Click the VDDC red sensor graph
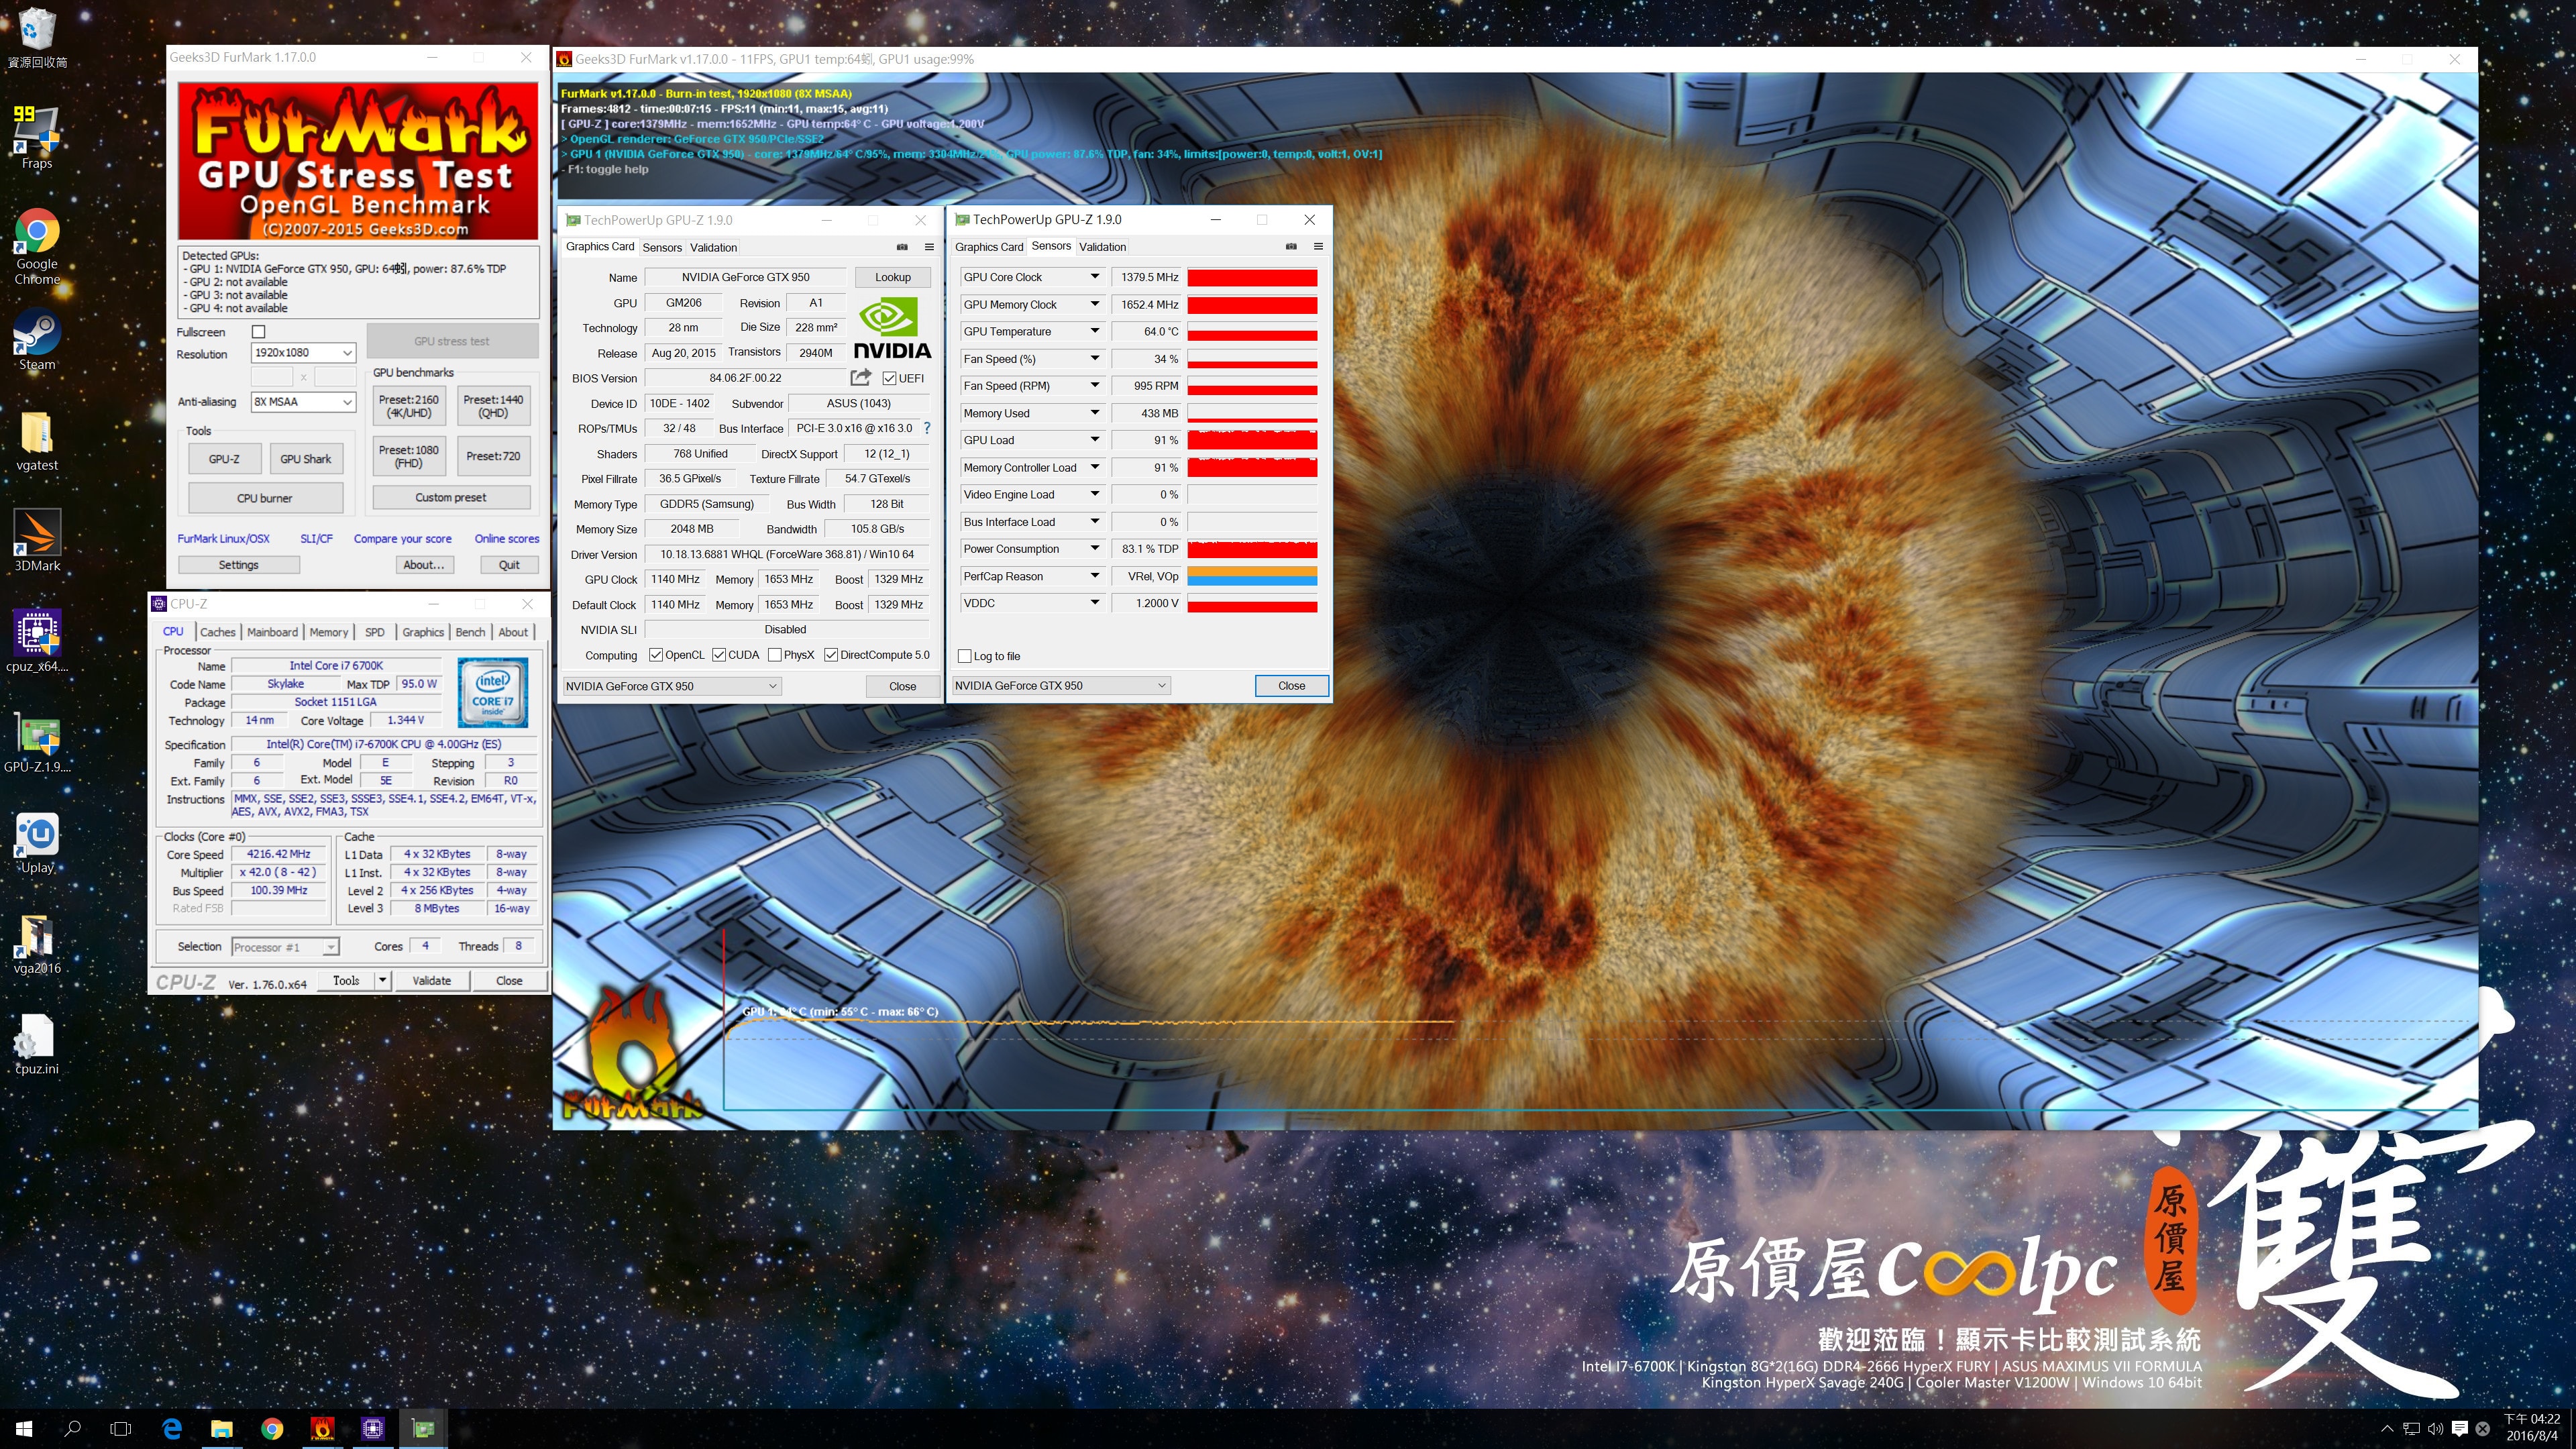2576x1449 pixels. [x=1252, y=603]
